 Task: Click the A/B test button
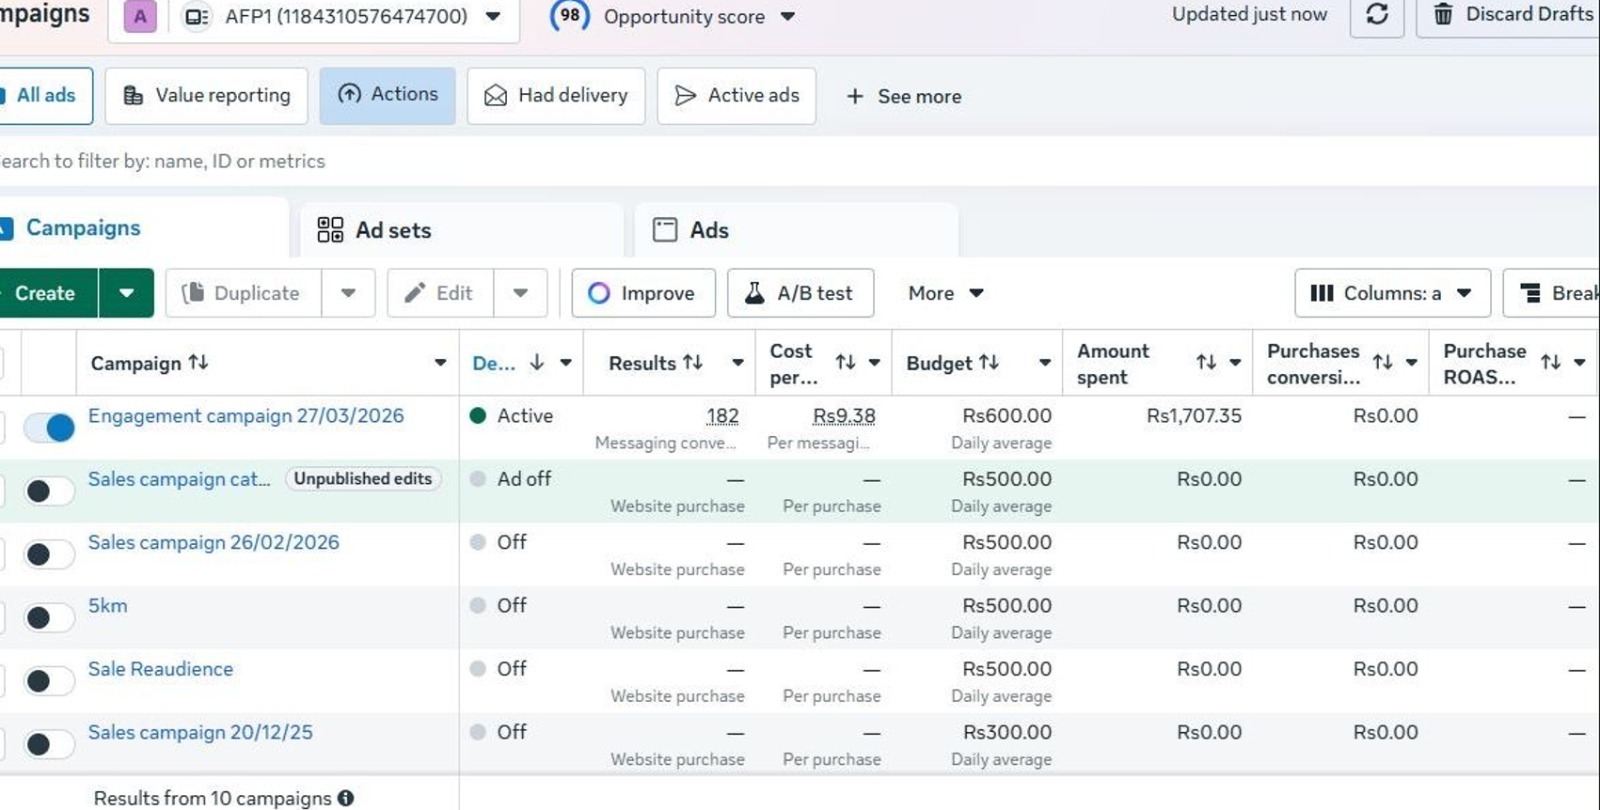tap(800, 293)
